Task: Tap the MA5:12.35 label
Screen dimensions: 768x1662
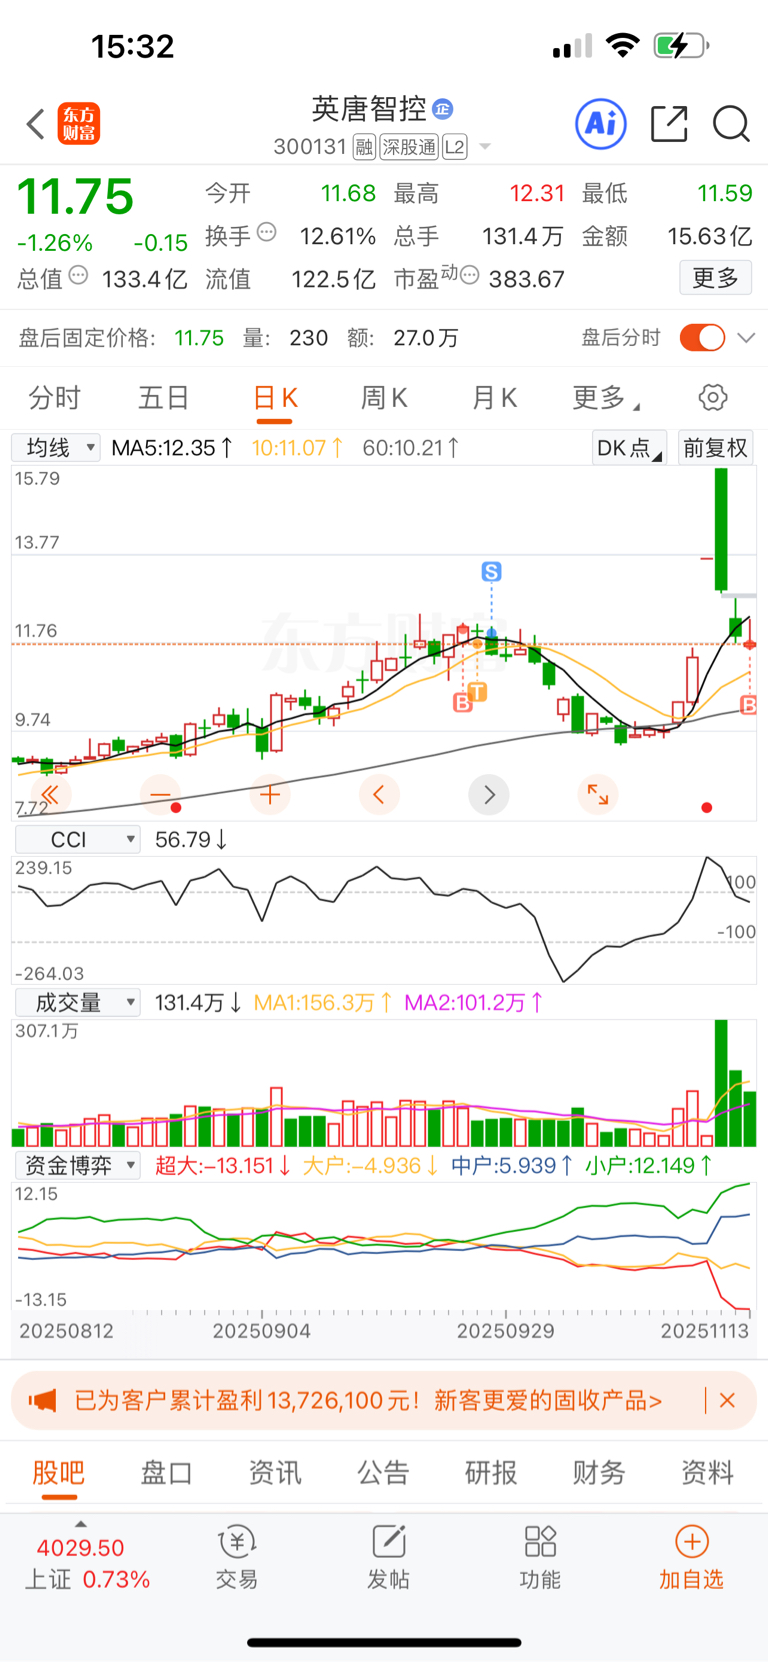Action: pos(172,448)
